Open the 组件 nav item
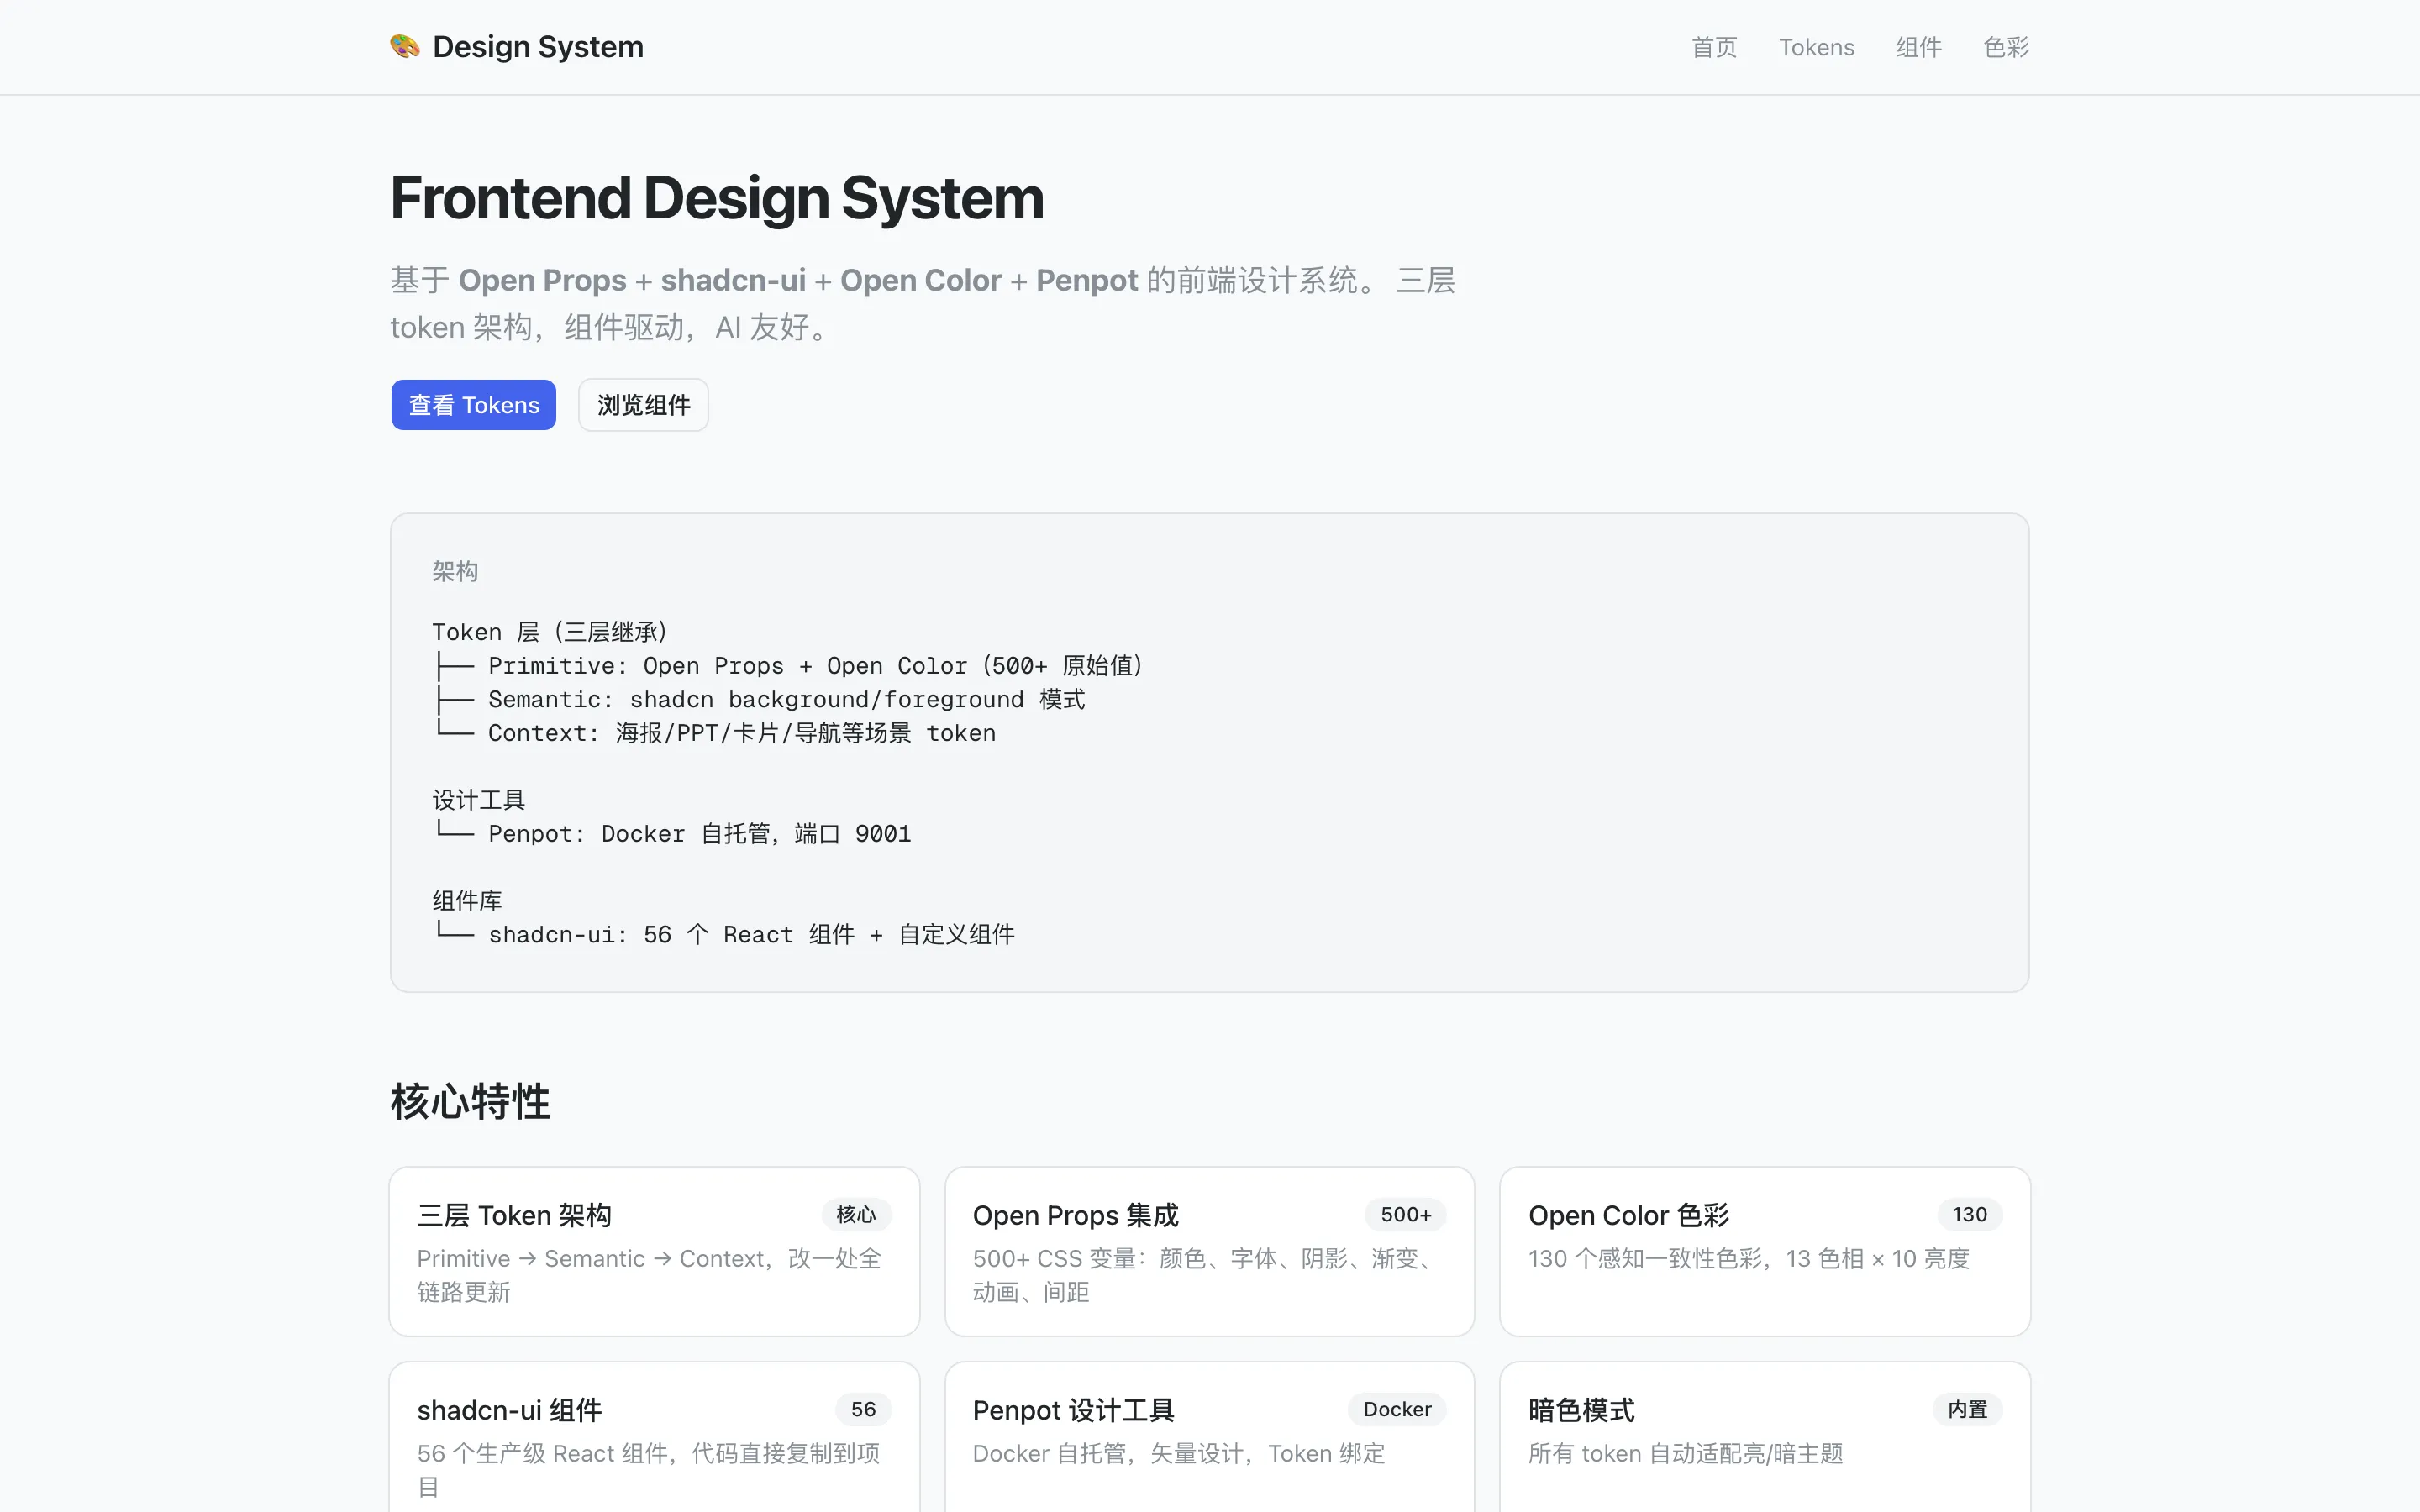 click(1919, 47)
